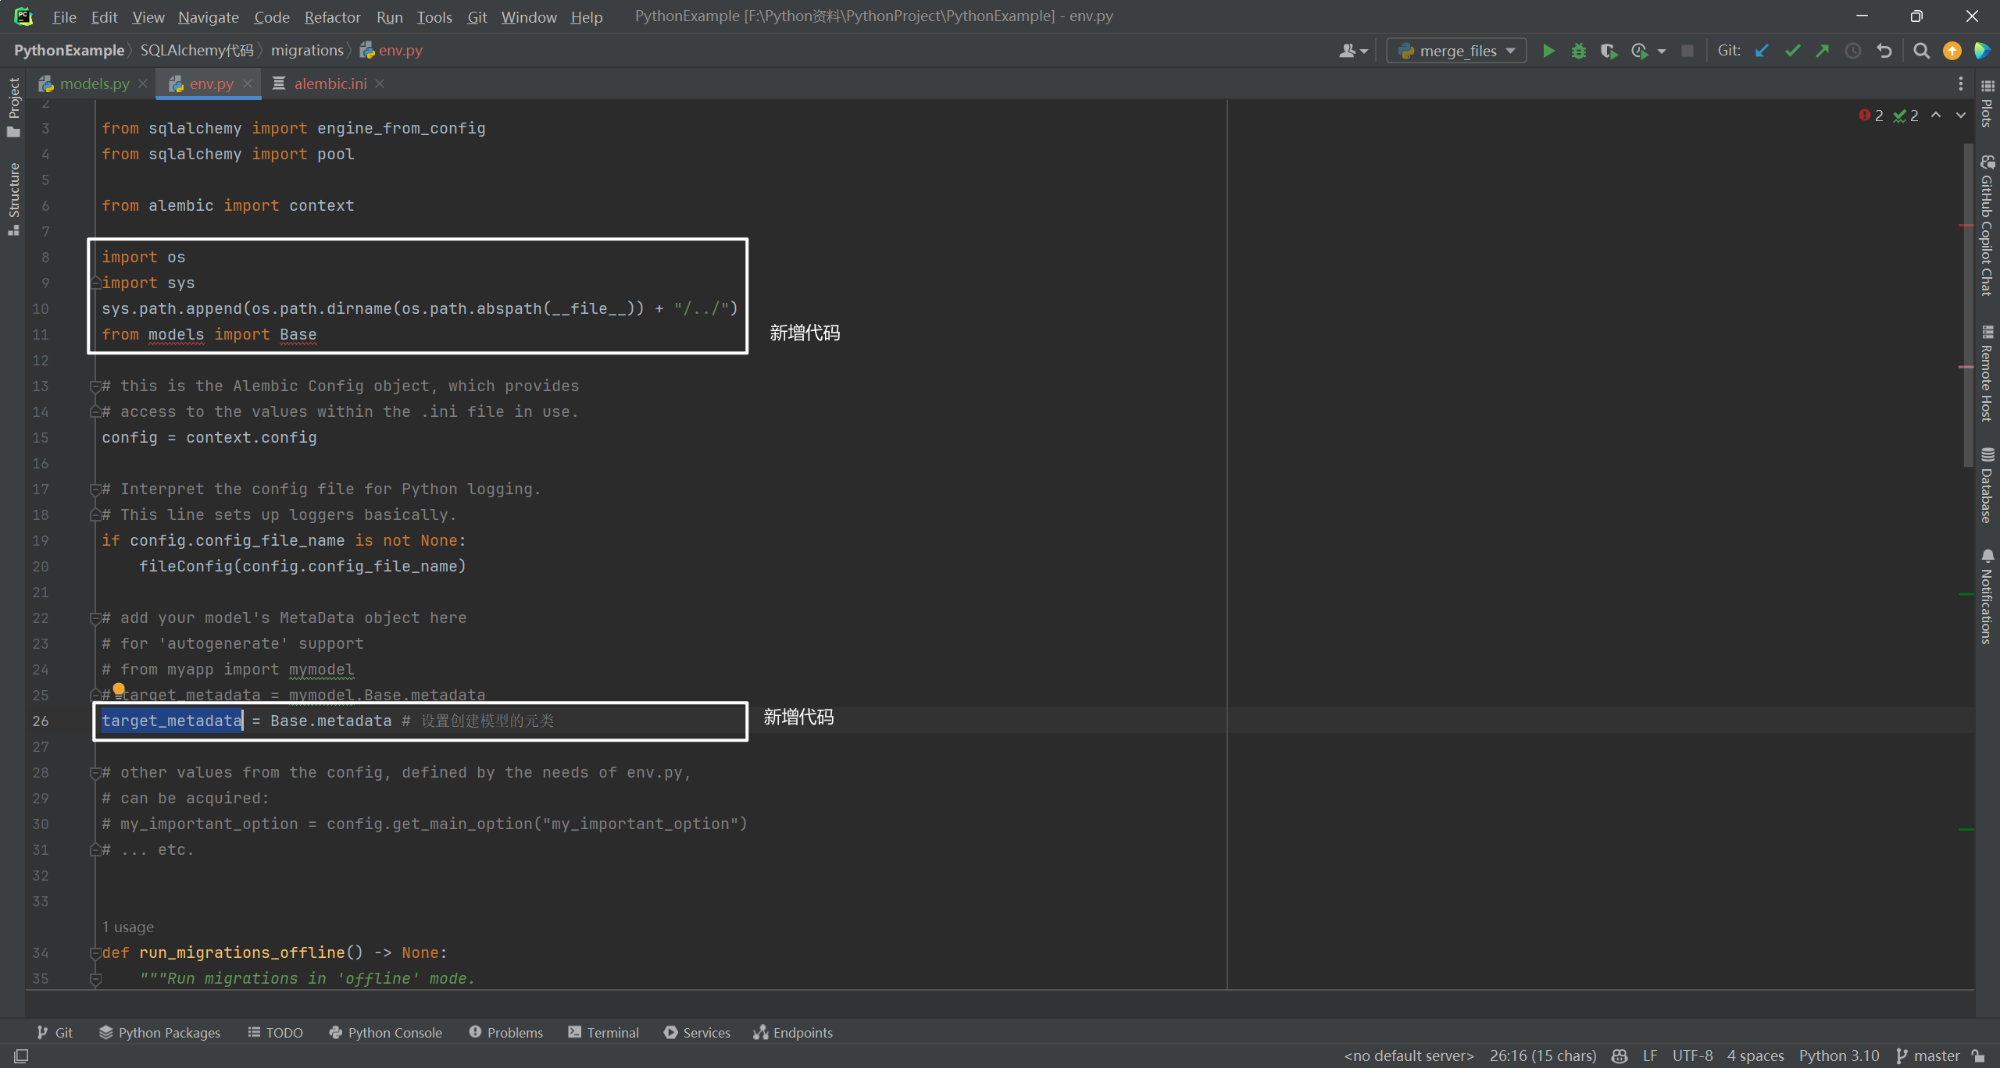Click the migrations breadcrumb above the editor

pyautogui.click(x=307, y=49)
